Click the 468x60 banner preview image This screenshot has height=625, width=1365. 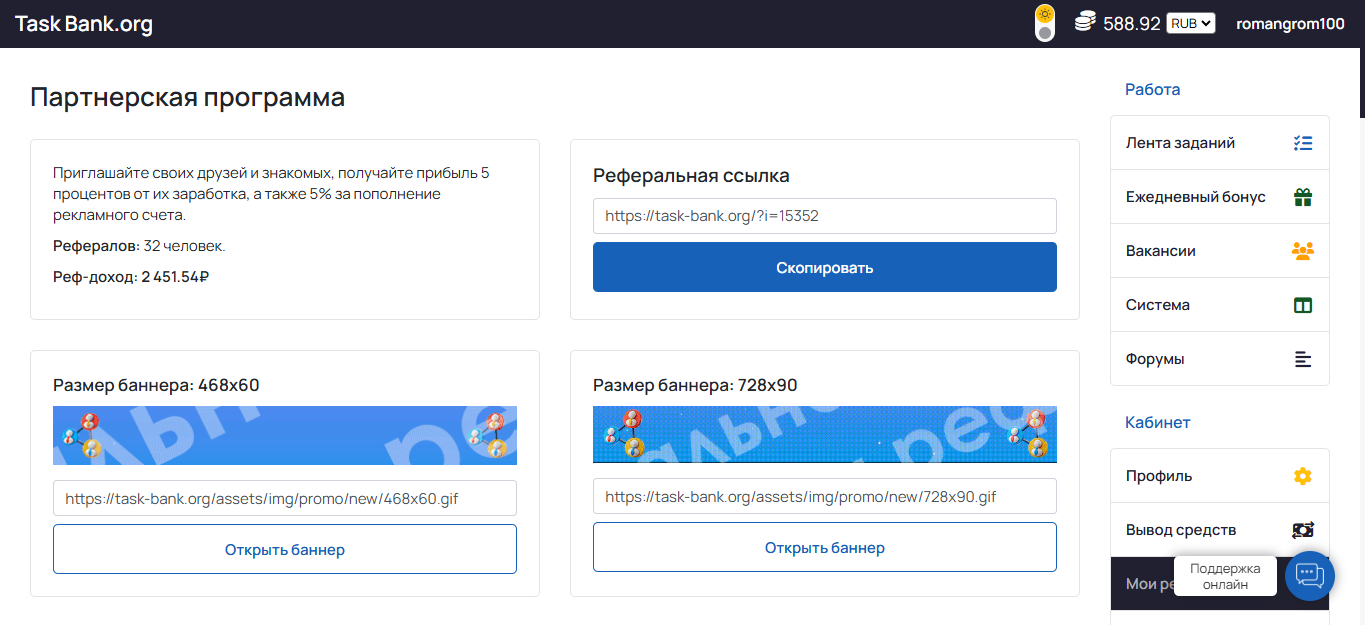click(x=285, y=435)
